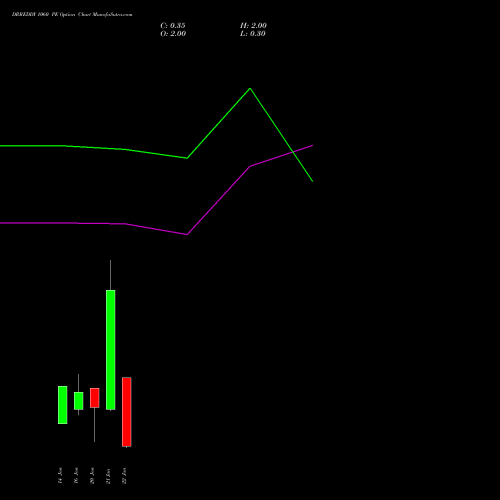Click the 20 Jan date axis label
The image size is (500, 500).
click(x=92, y=476)
